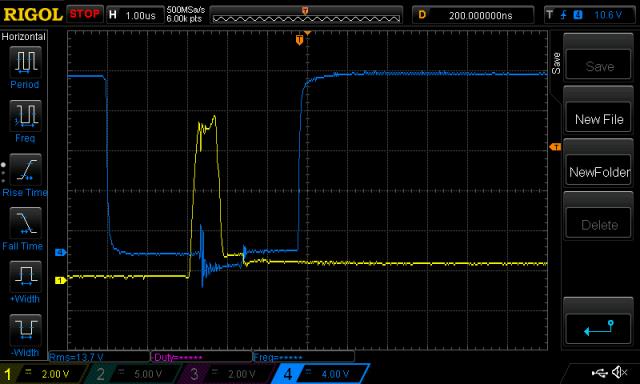The width and height of the screenshot is (640, 384).
Task: Select the -Width measurement icon
Action: [x=25, y=330]
